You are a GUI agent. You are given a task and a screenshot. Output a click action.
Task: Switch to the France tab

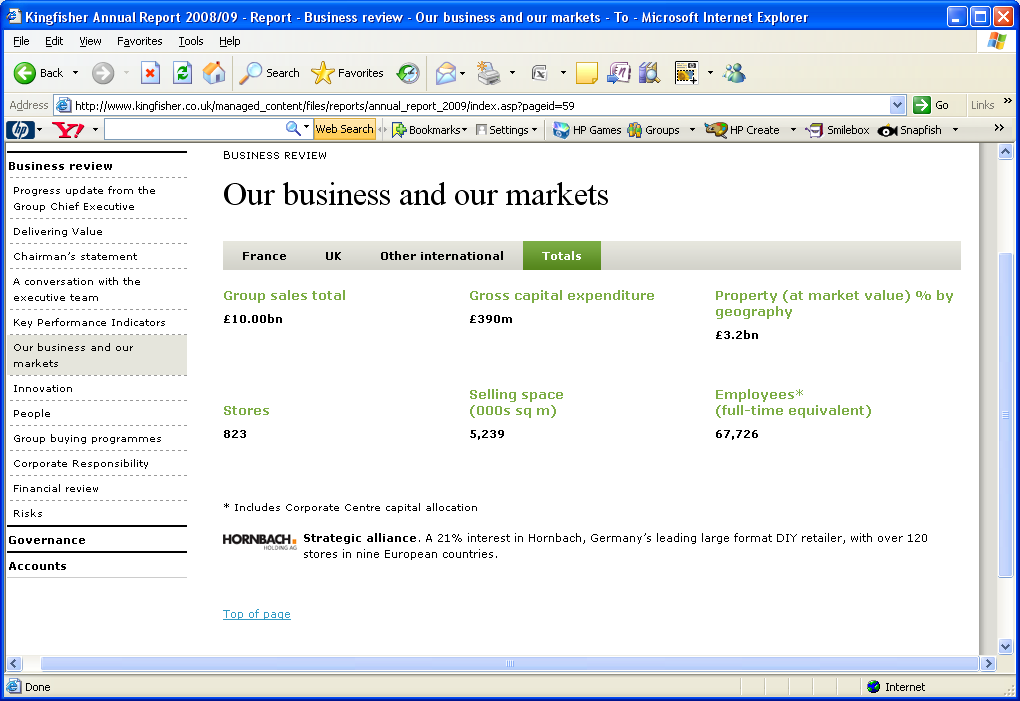pos(264,256)
